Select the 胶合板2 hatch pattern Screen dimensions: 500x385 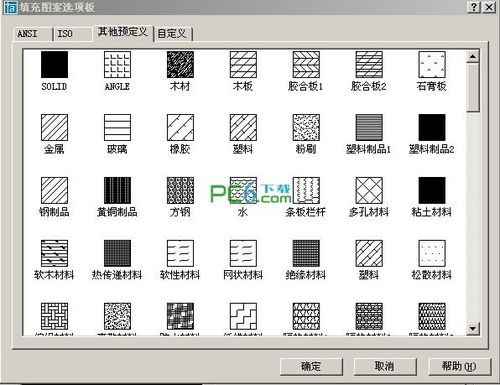[369, 65]
